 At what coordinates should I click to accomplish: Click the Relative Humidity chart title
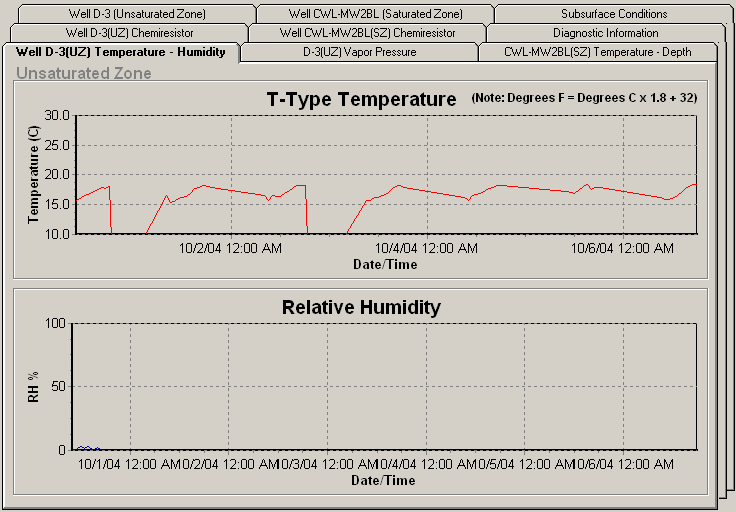tap(361, 307)
